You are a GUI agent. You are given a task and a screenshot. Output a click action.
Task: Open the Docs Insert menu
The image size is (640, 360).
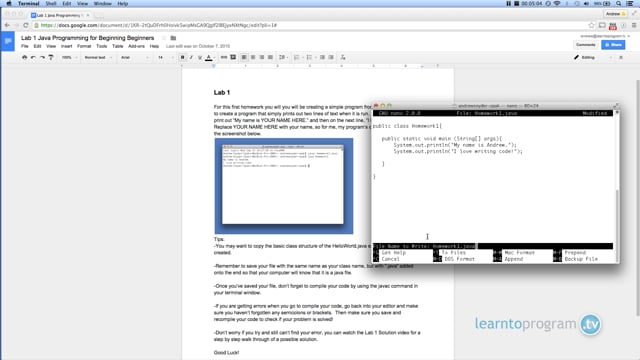[67, 46]
